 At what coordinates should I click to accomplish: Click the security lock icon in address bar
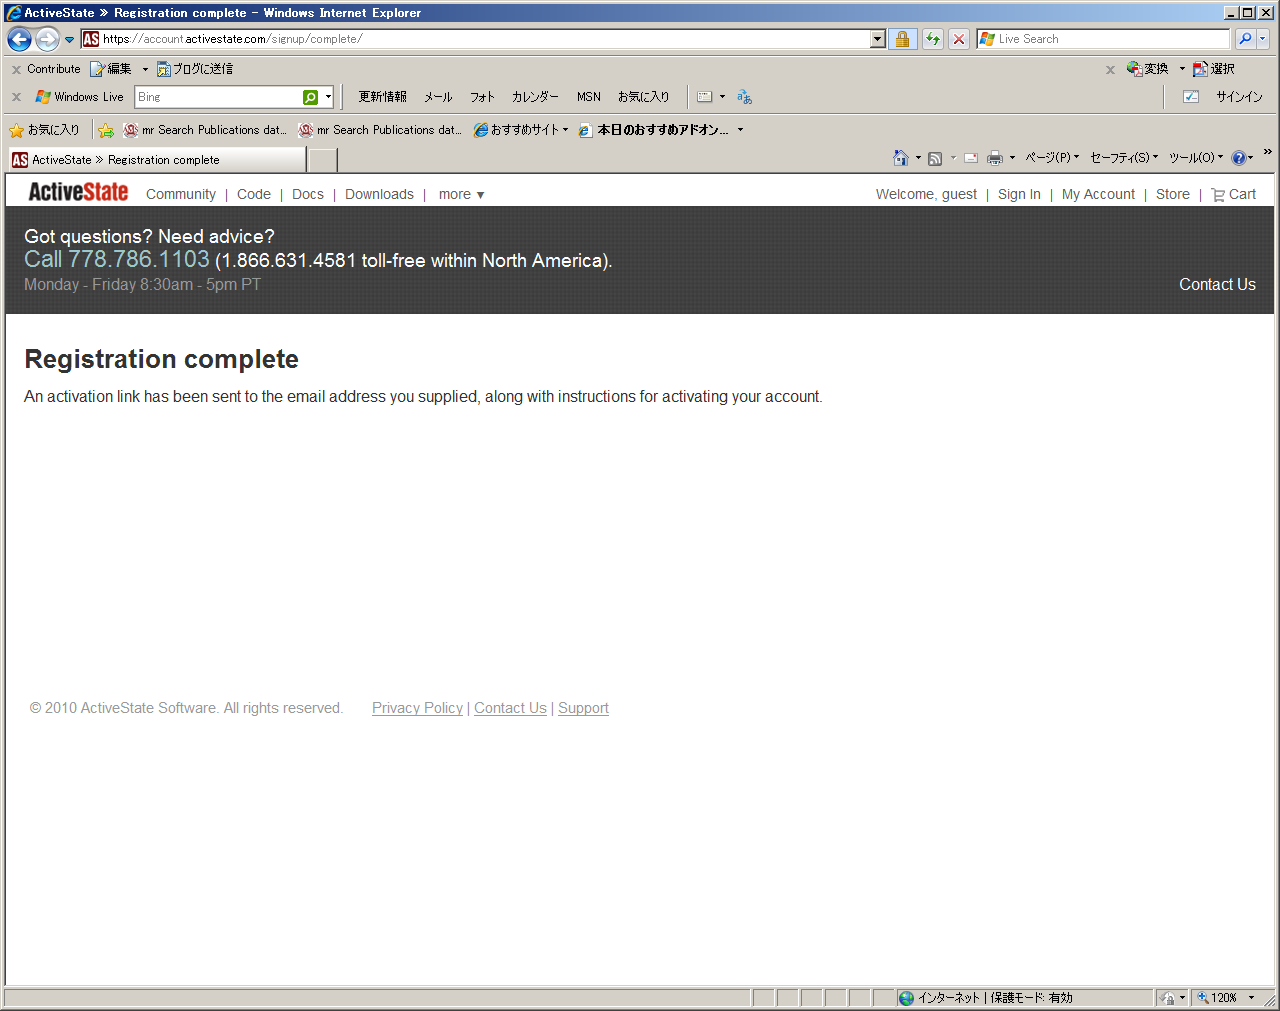coord(902,39)
